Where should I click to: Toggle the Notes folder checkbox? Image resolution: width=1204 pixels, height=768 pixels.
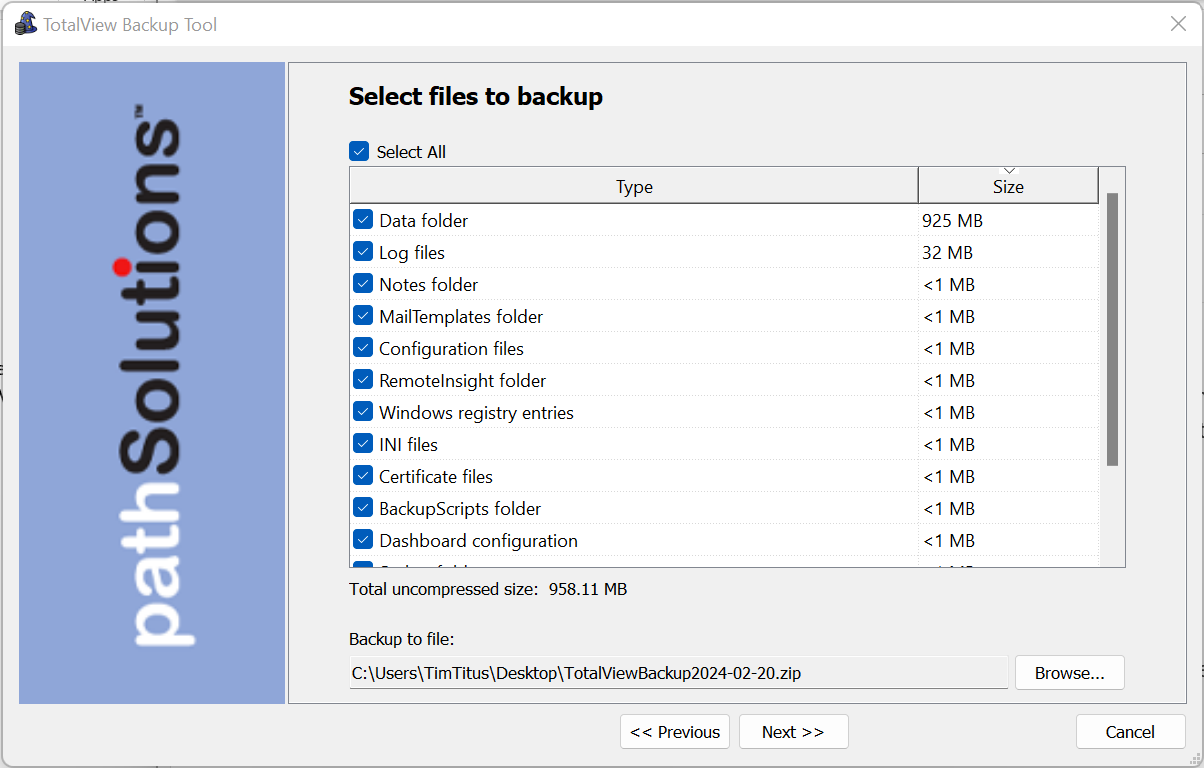[x=363, y=284]
